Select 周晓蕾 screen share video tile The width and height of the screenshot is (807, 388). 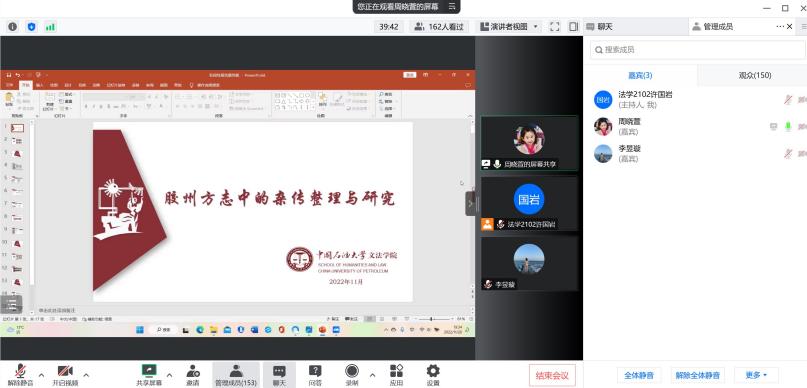pos(530,144)
